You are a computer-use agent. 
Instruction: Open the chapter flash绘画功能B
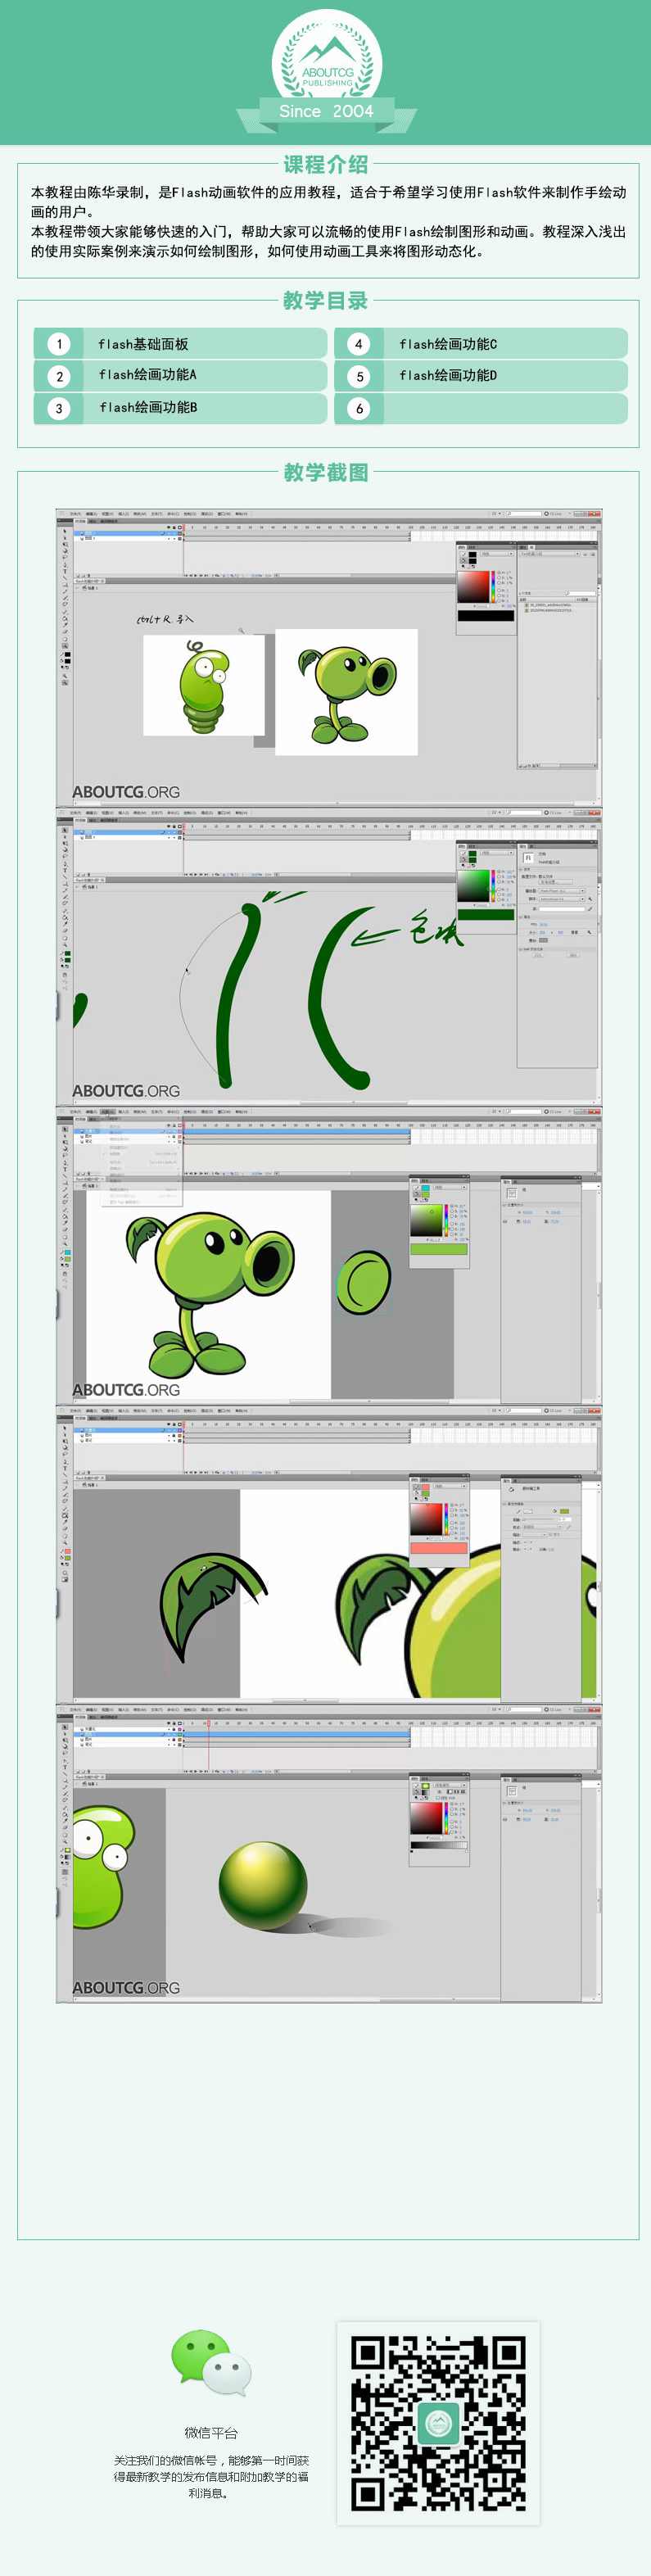(148, 407)
